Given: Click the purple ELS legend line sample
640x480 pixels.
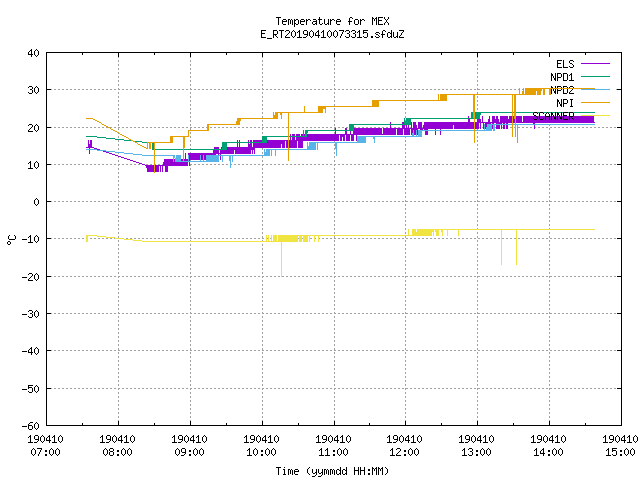Looking at the screenshot, I should click(595, 64).
